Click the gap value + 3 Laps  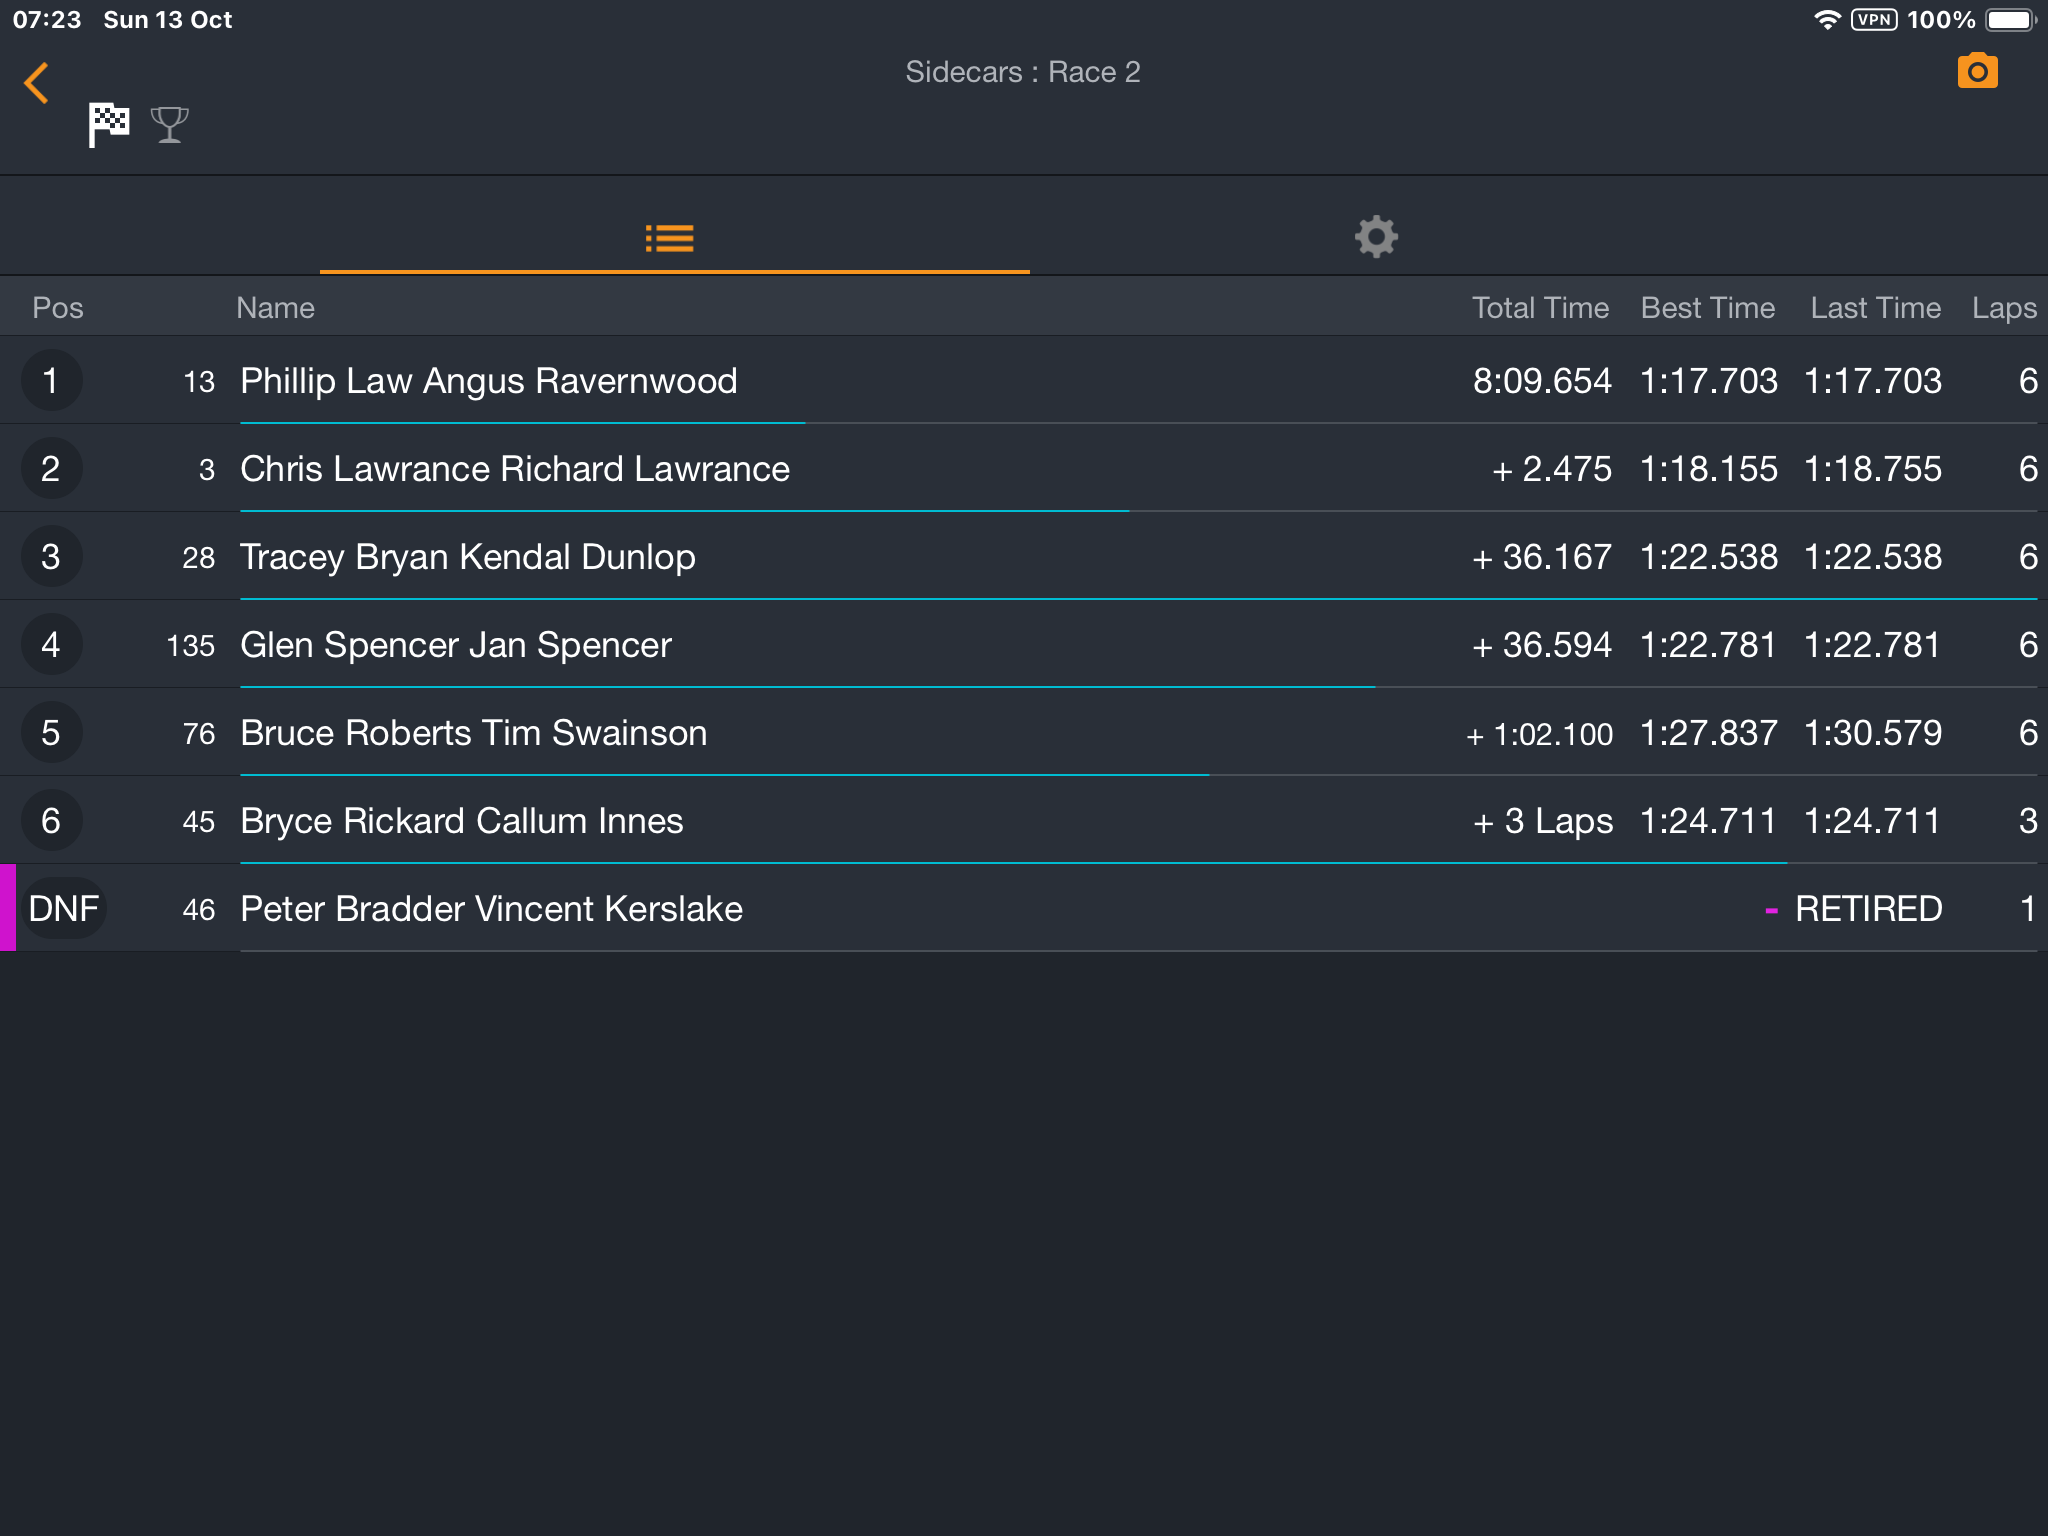[1543, 821]
